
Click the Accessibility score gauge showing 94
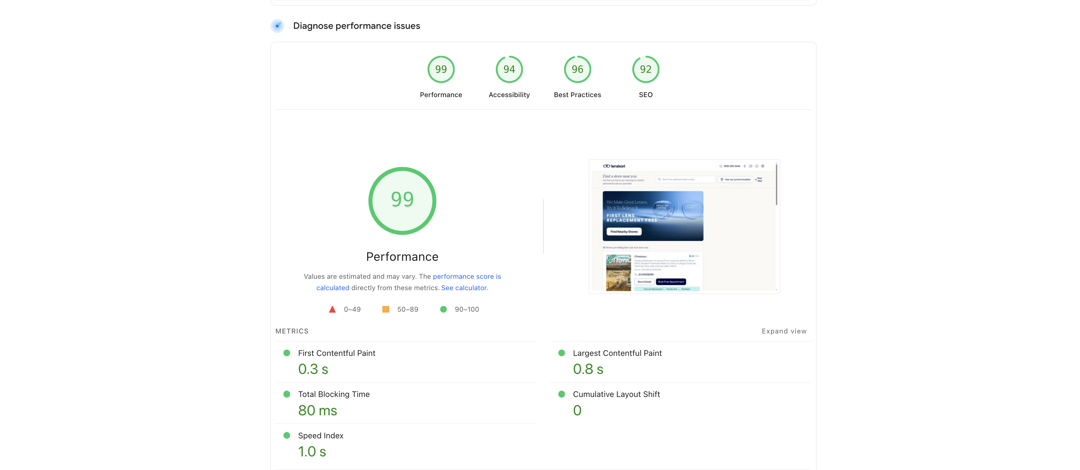509,70
